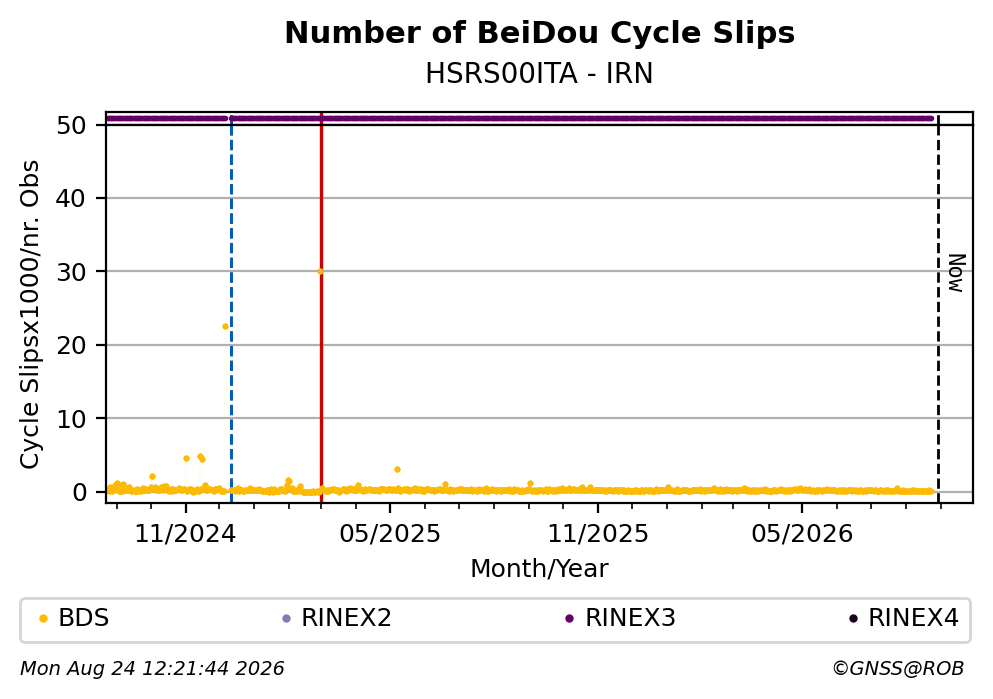Click the RINEX4 legend text
Image resolution: width=993 pixels, height=699 pixels.
click(913, 618)
